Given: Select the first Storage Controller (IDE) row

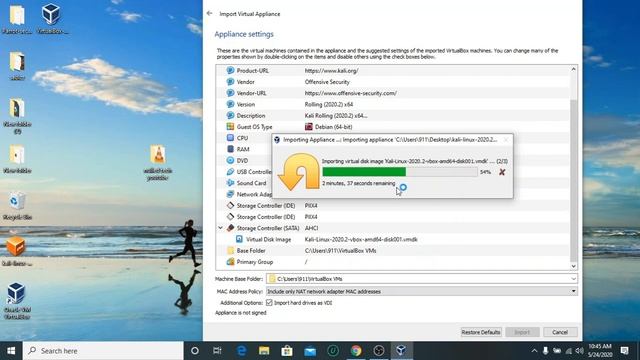Looking at the screenshot, I should pyautogui.click(x=393, y=206).
